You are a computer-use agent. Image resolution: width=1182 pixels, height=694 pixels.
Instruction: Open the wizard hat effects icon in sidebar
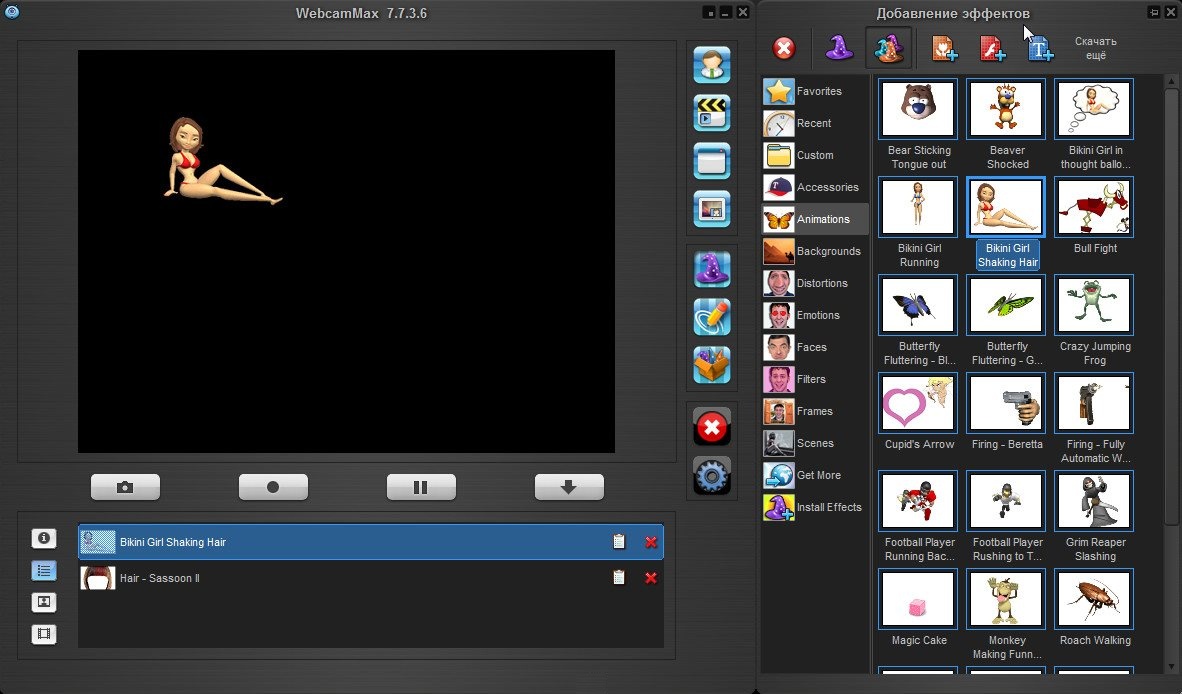coord(711,269)
